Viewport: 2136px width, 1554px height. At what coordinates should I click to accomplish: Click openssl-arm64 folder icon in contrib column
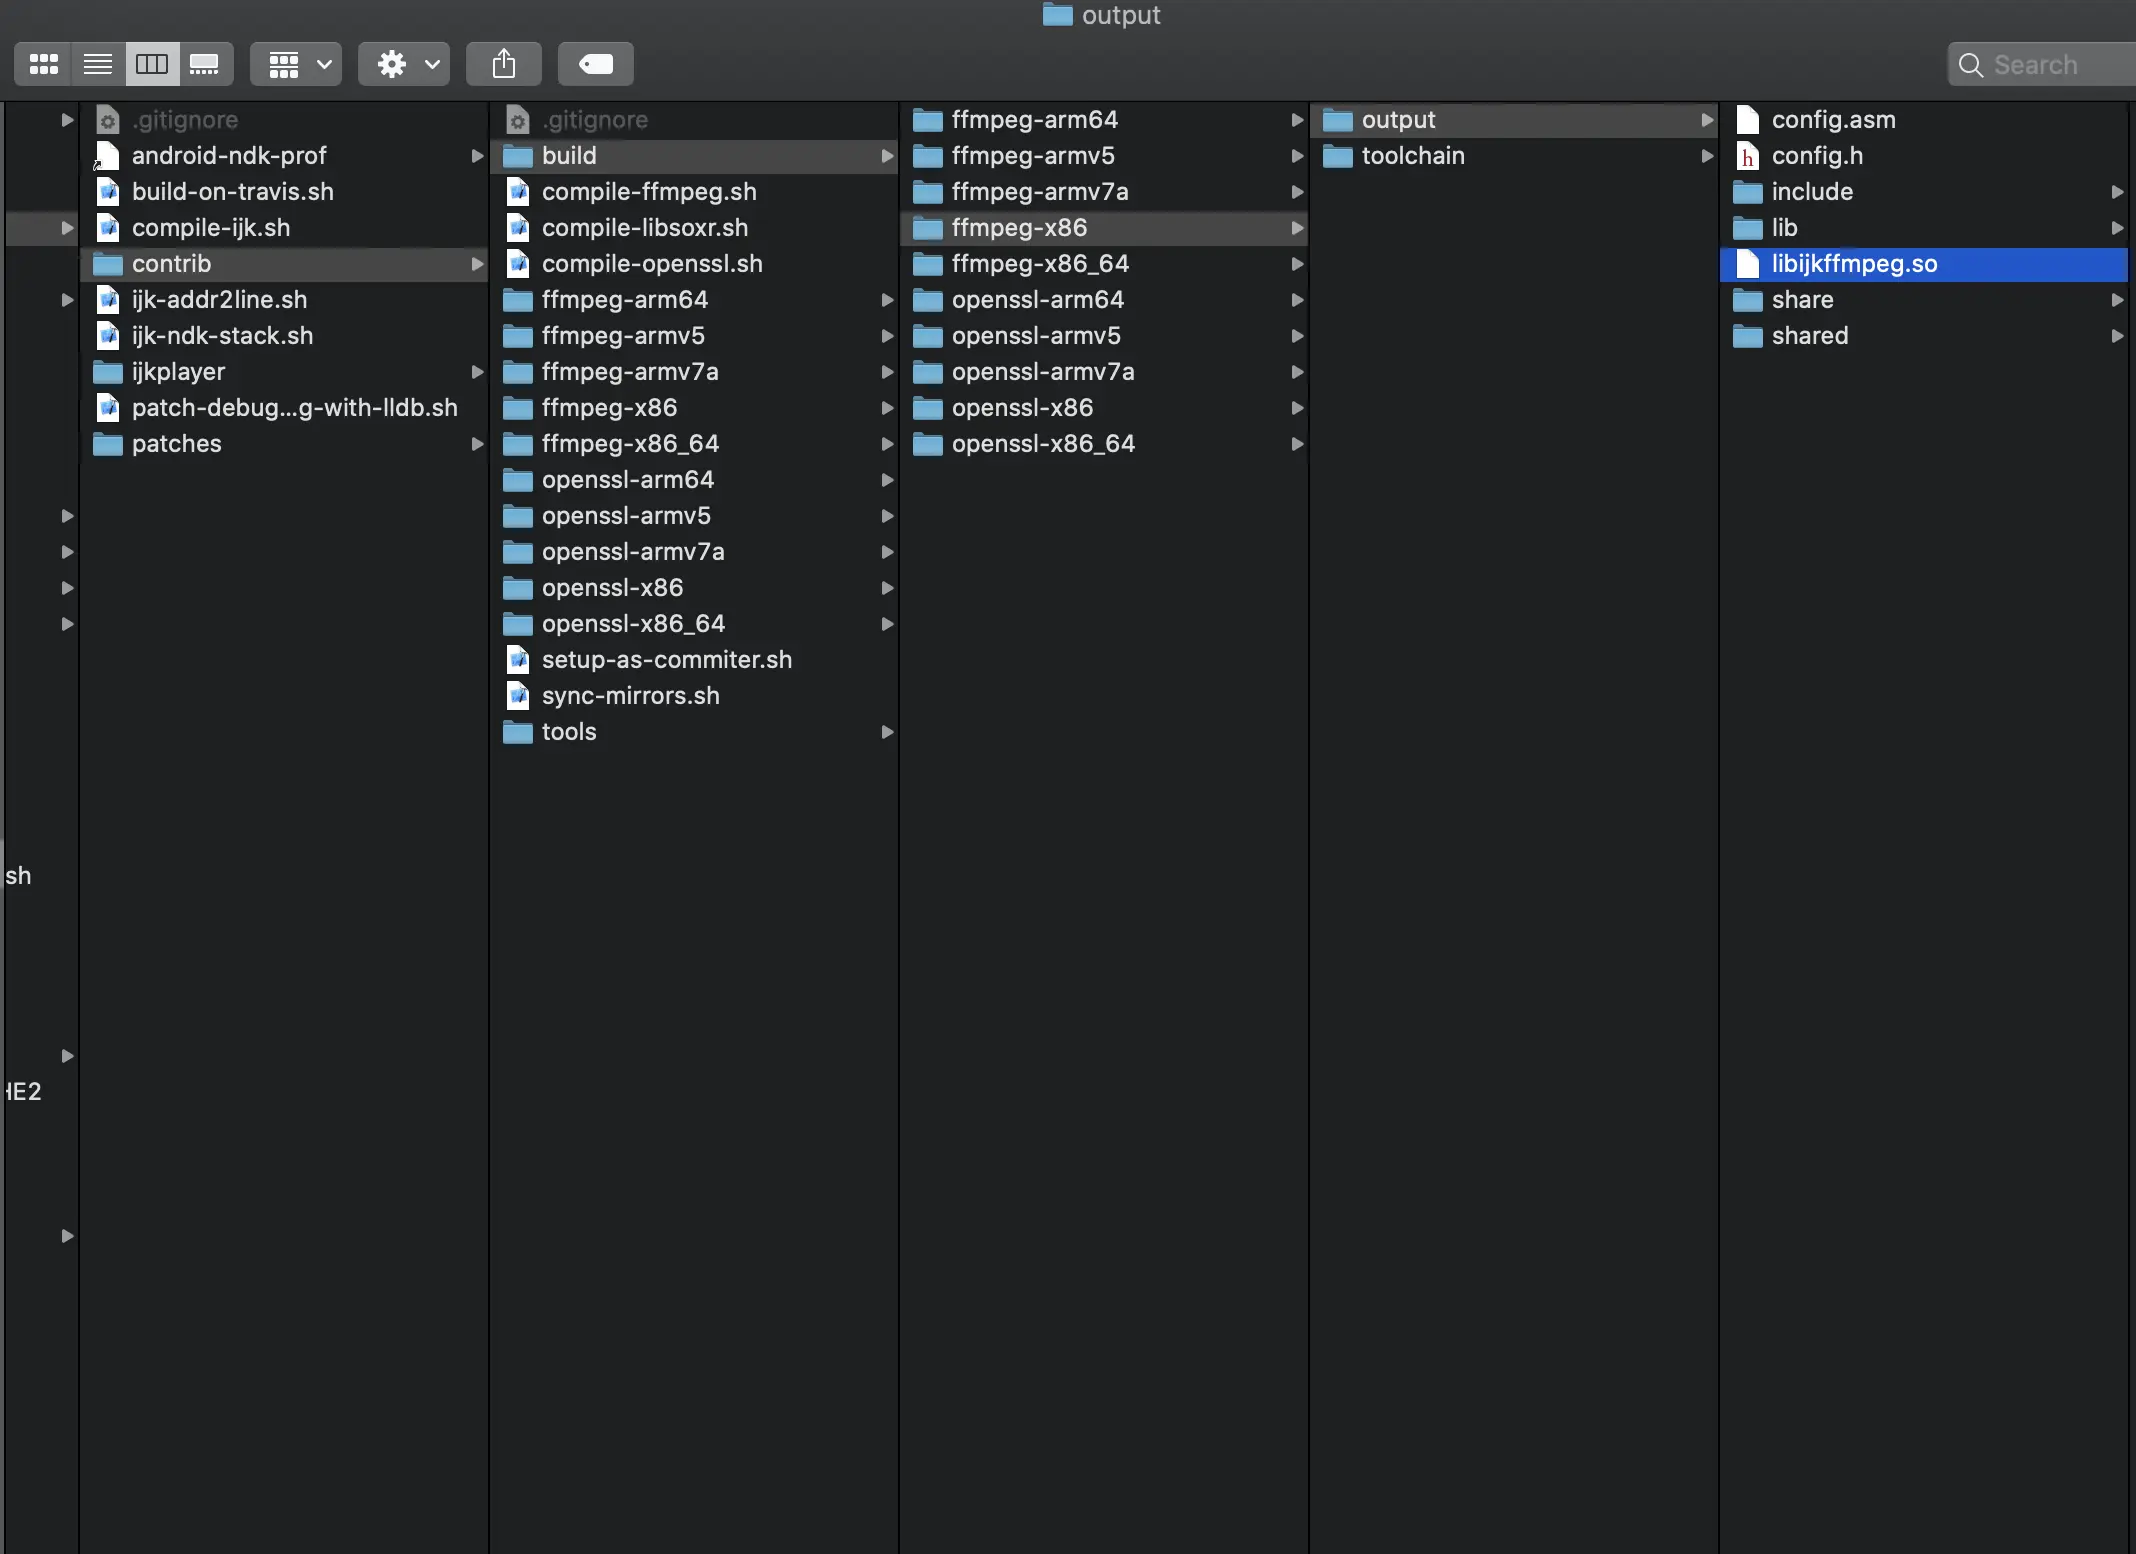(x=517, y=480)
